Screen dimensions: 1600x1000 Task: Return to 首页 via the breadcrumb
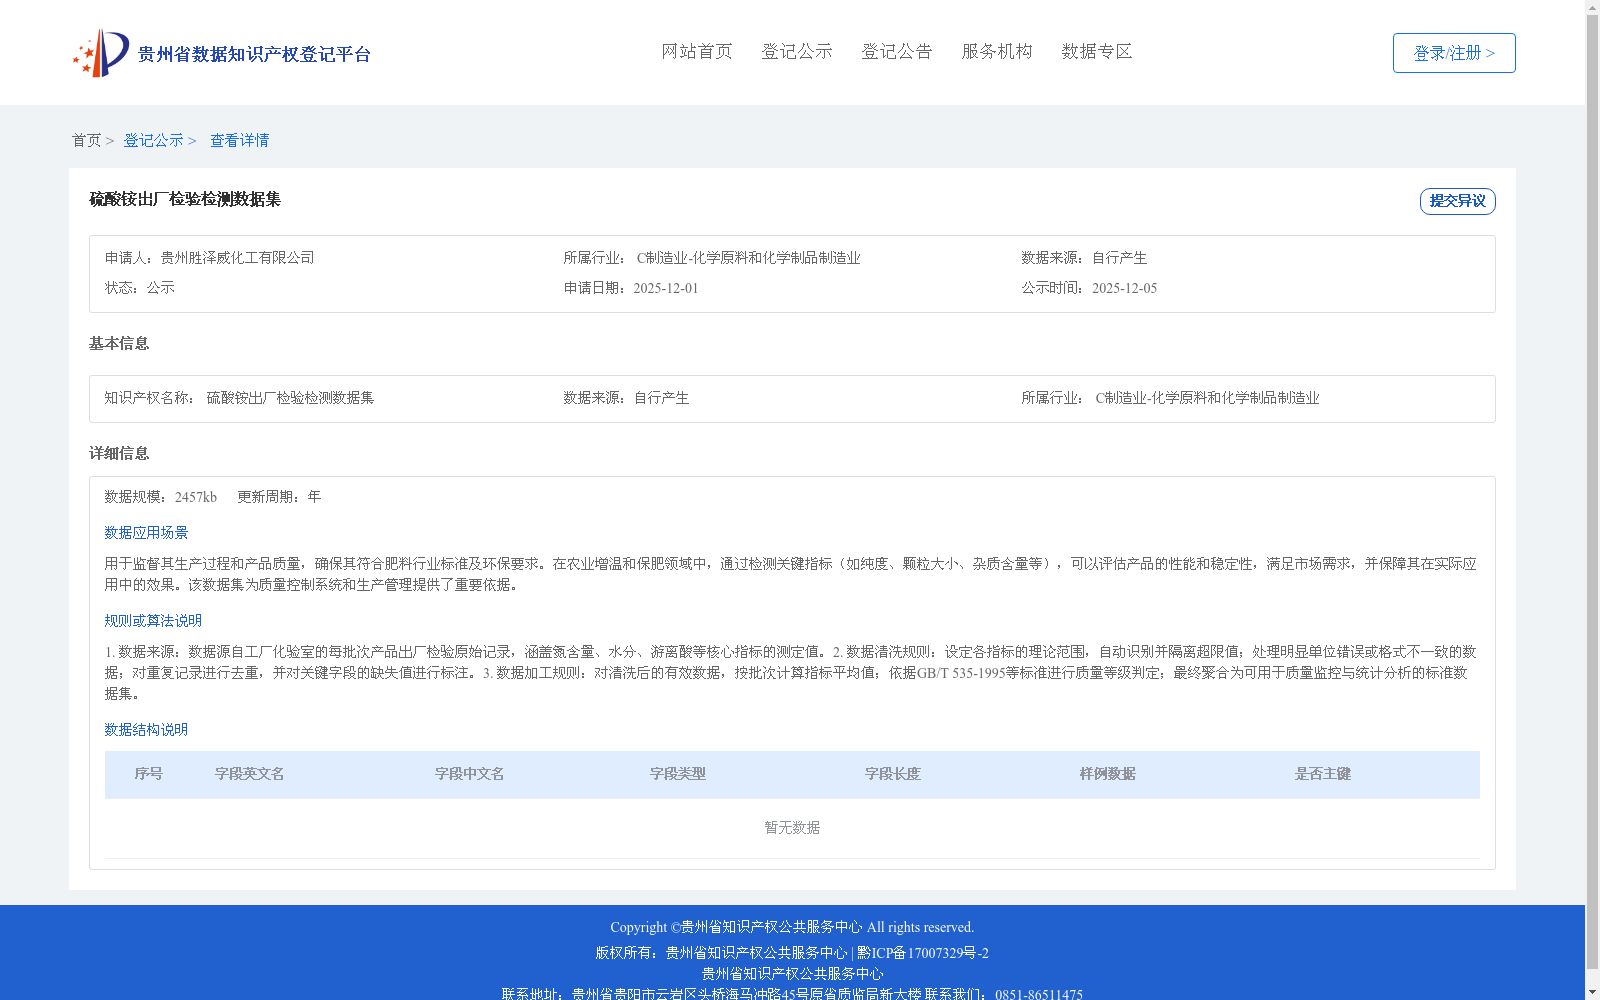tap(86, 140)
